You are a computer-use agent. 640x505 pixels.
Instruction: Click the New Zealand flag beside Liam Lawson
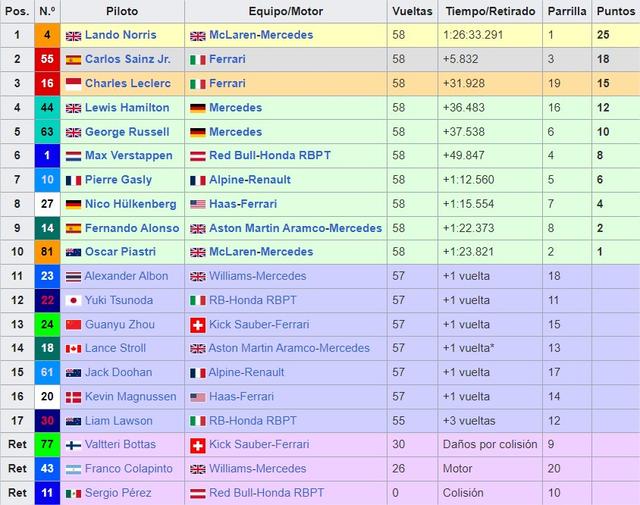click(x=73, y=421)
